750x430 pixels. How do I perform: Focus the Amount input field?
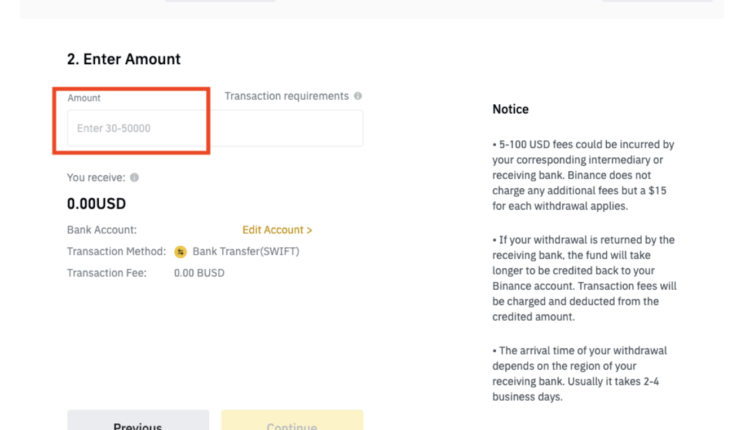[137, 128]
